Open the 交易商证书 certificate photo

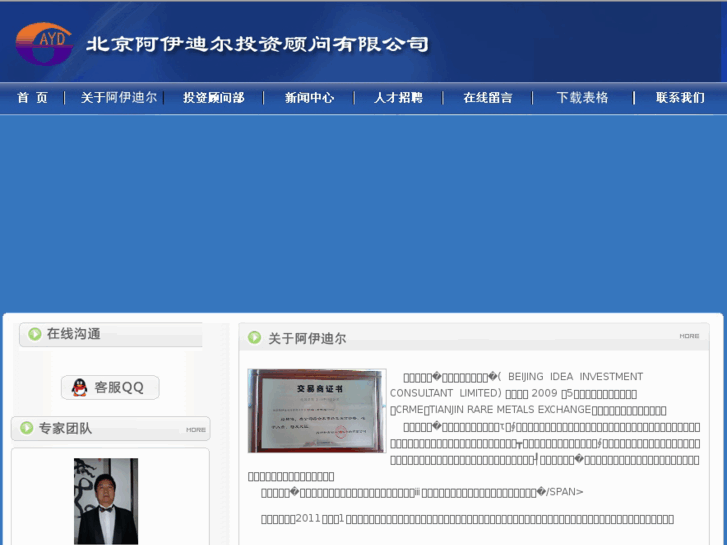click(317, 410)
